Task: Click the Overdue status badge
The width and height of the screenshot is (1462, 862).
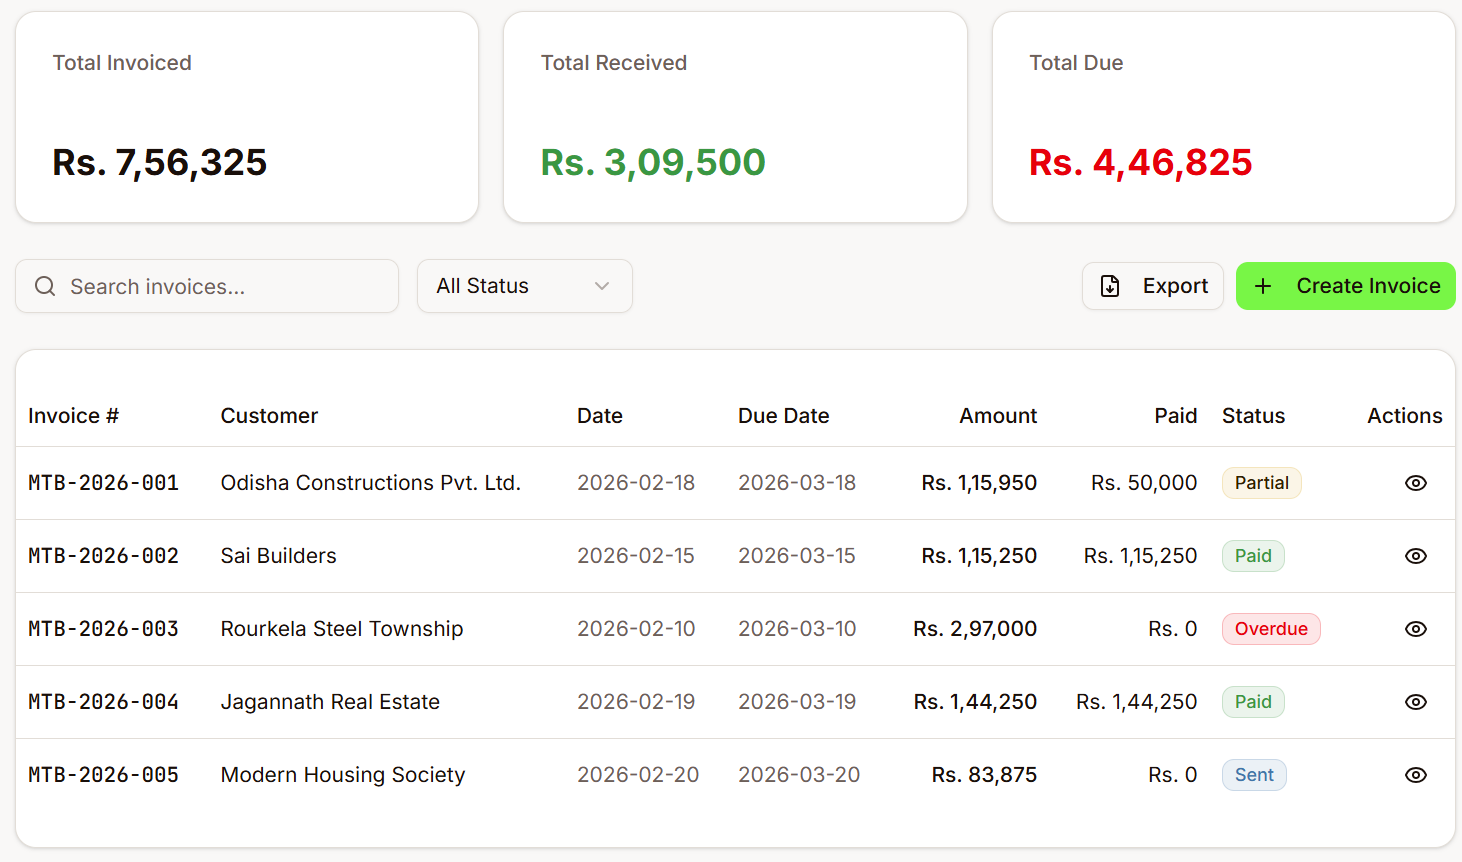Action: pos(1270,629)
